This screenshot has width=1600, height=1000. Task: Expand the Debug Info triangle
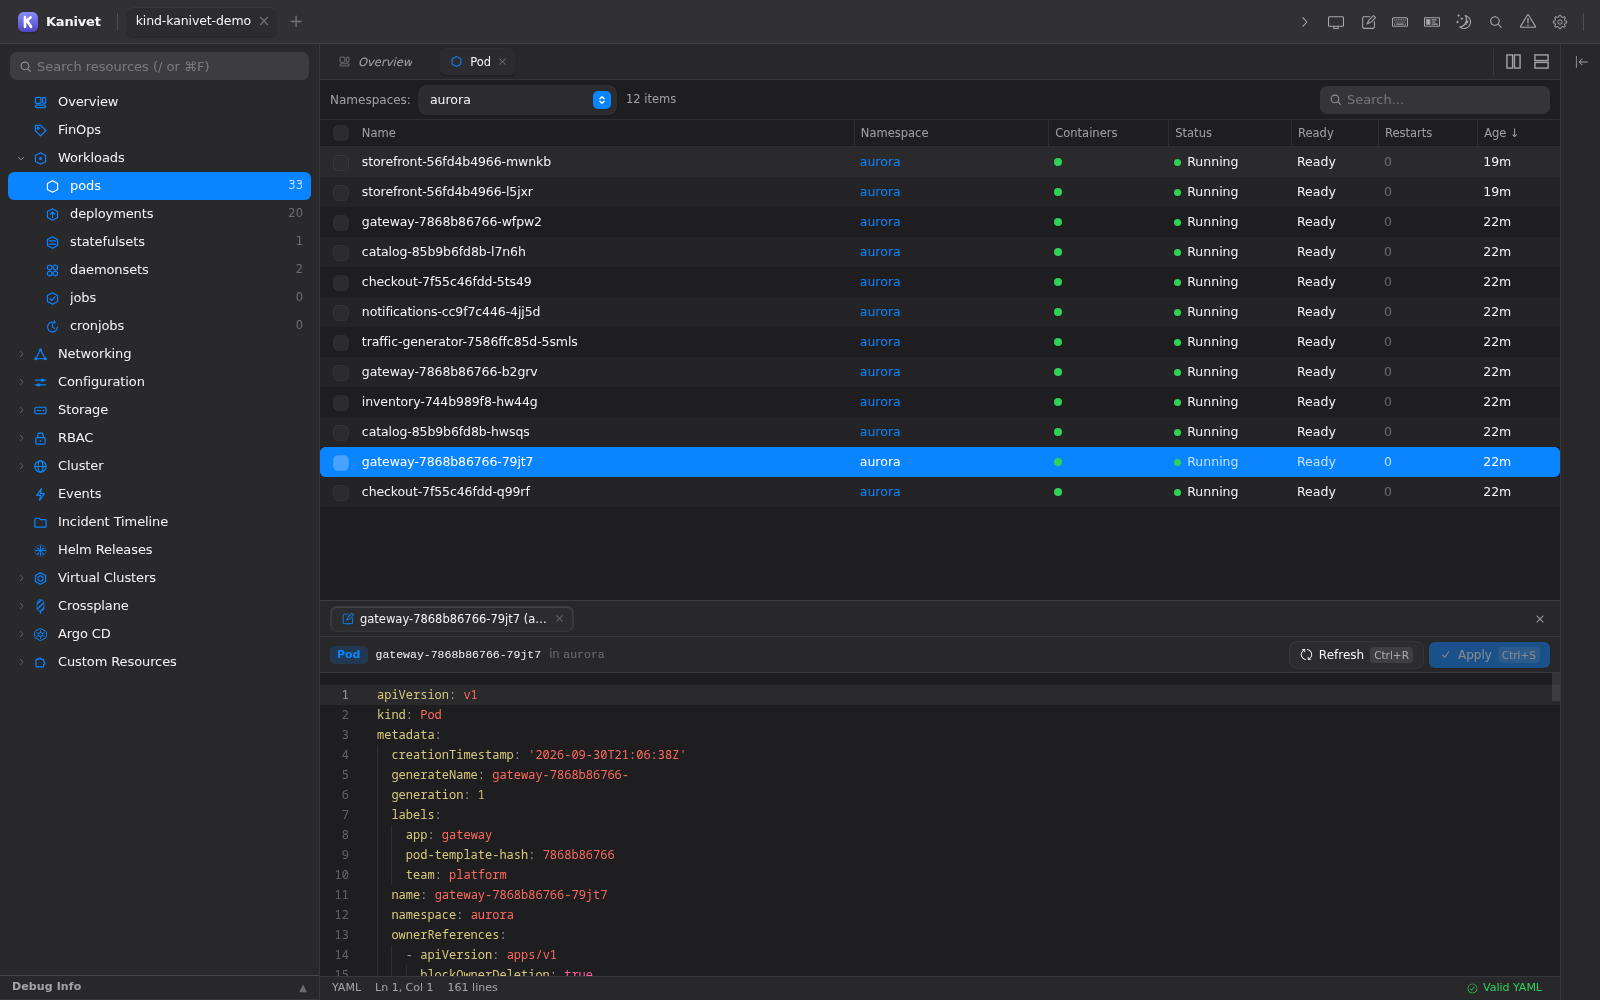[x=303, y=988]
